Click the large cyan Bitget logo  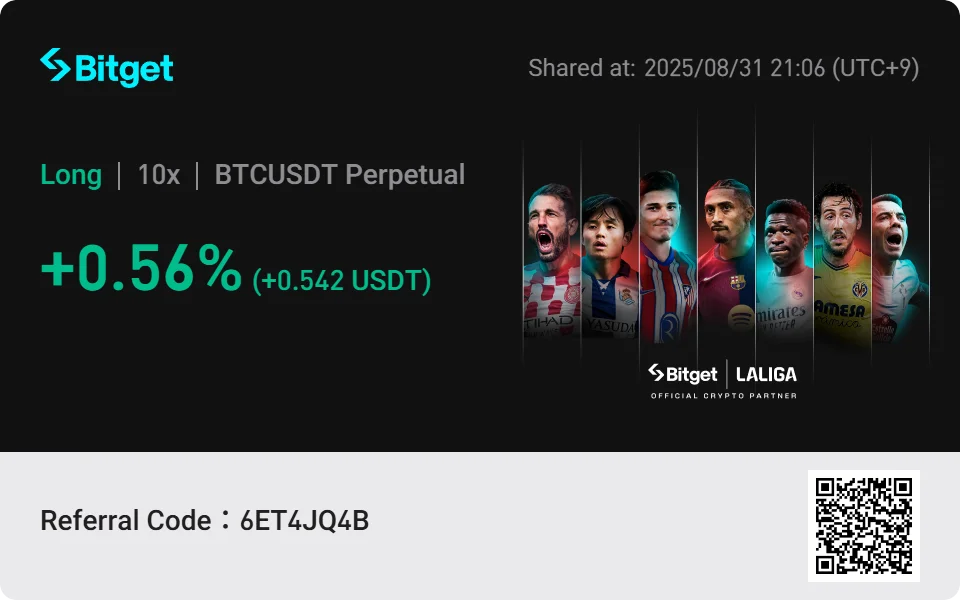[106, 67]
